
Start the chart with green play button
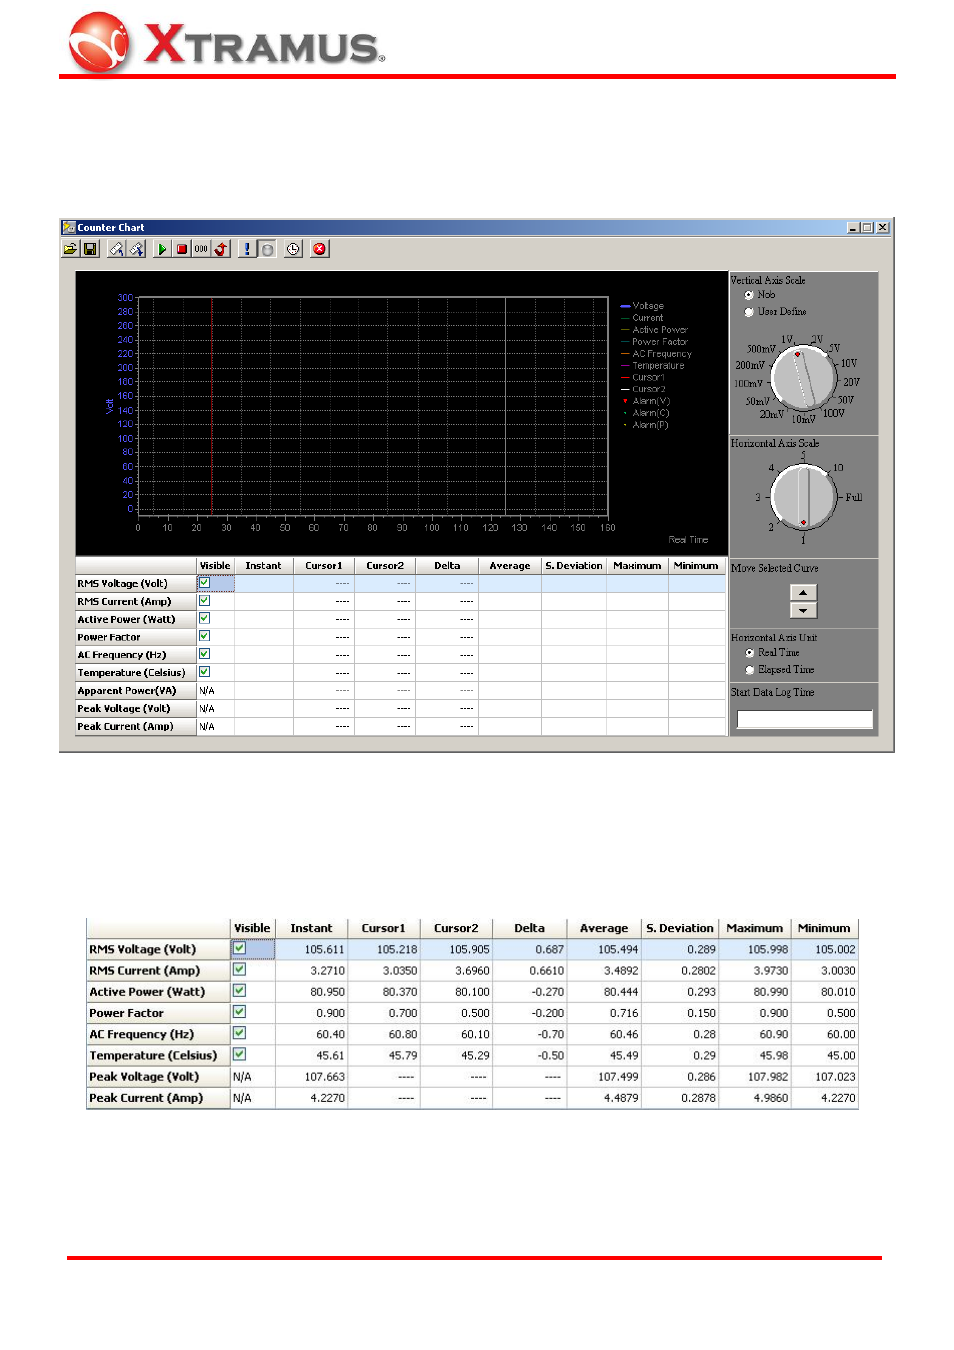(x=163, y=249)
